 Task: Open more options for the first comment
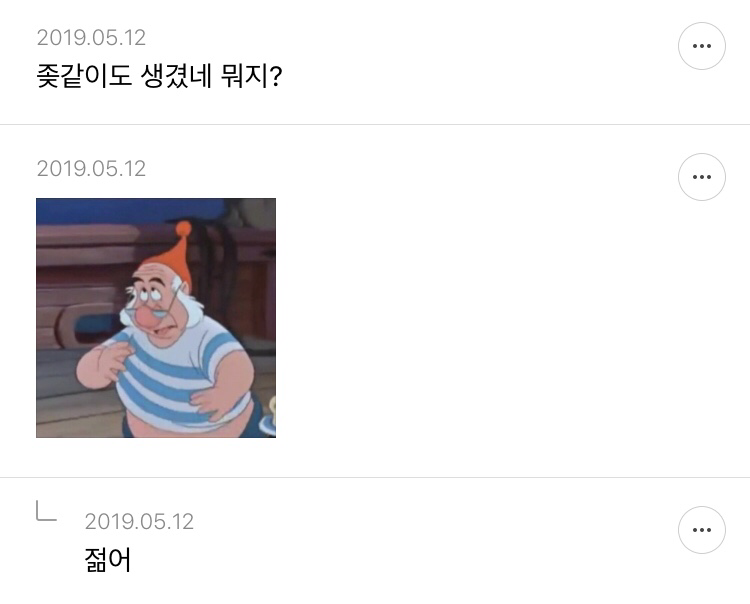point(702,46)
